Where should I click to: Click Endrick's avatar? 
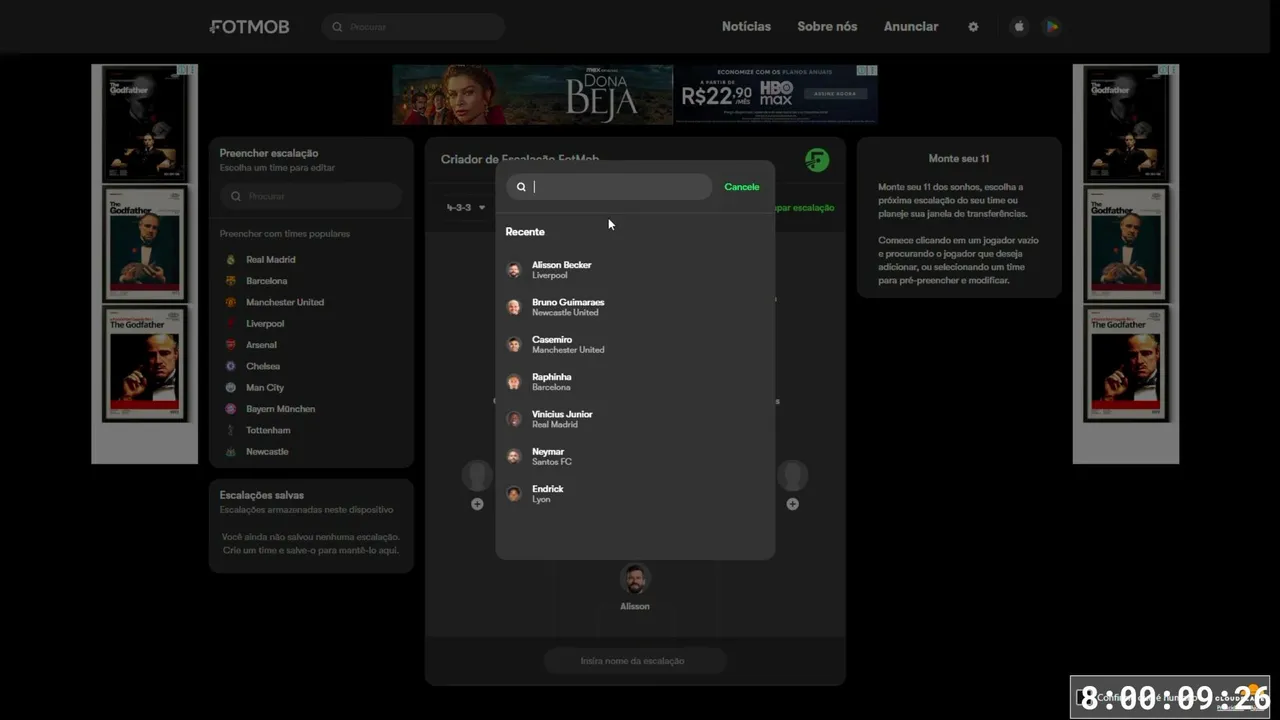click(514, 494)
